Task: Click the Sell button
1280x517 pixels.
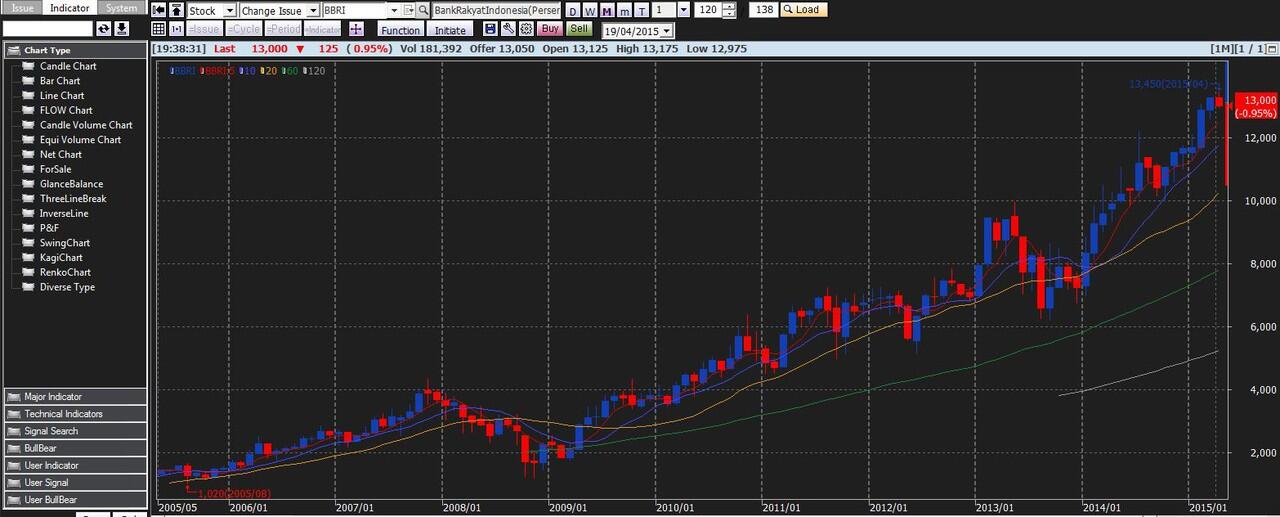Action: coord(579,29)
